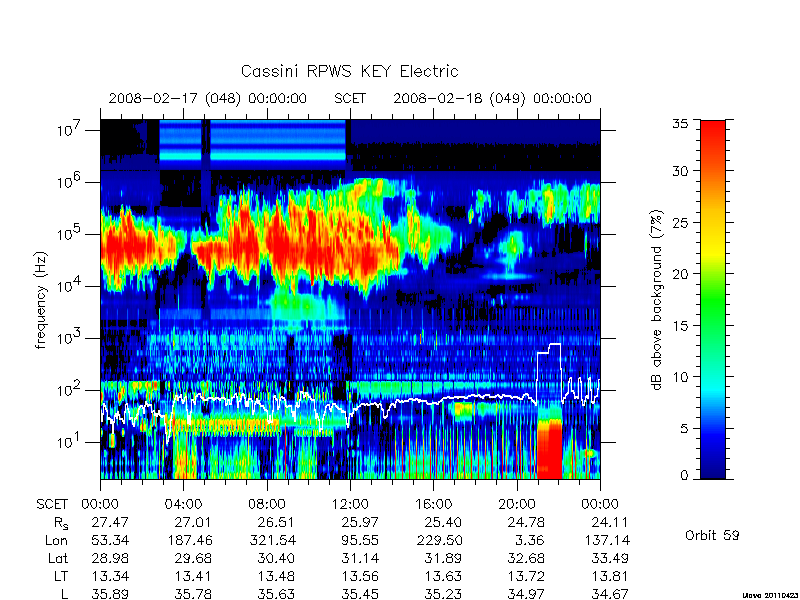Click the LT value '13.34'

(110, 577)
